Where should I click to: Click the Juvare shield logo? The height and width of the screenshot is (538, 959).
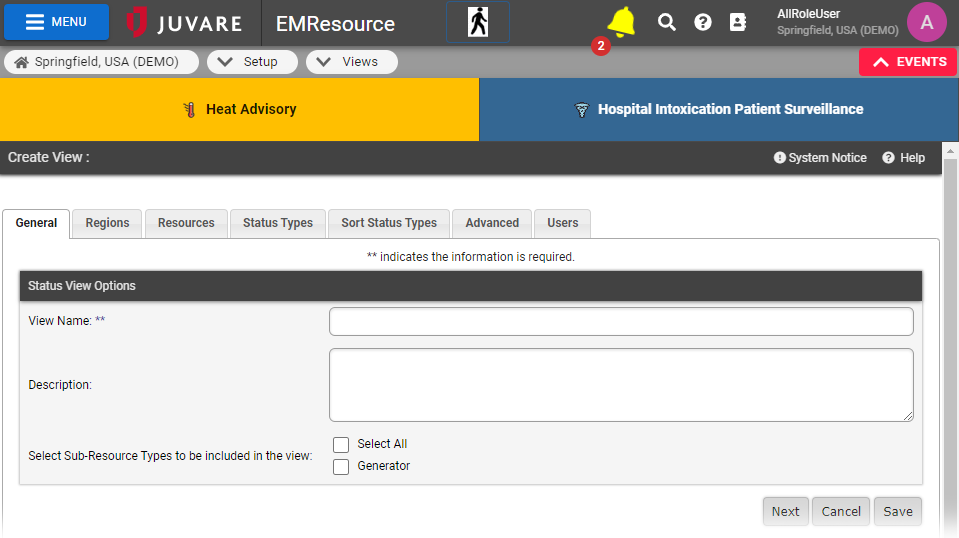[136, 23]
